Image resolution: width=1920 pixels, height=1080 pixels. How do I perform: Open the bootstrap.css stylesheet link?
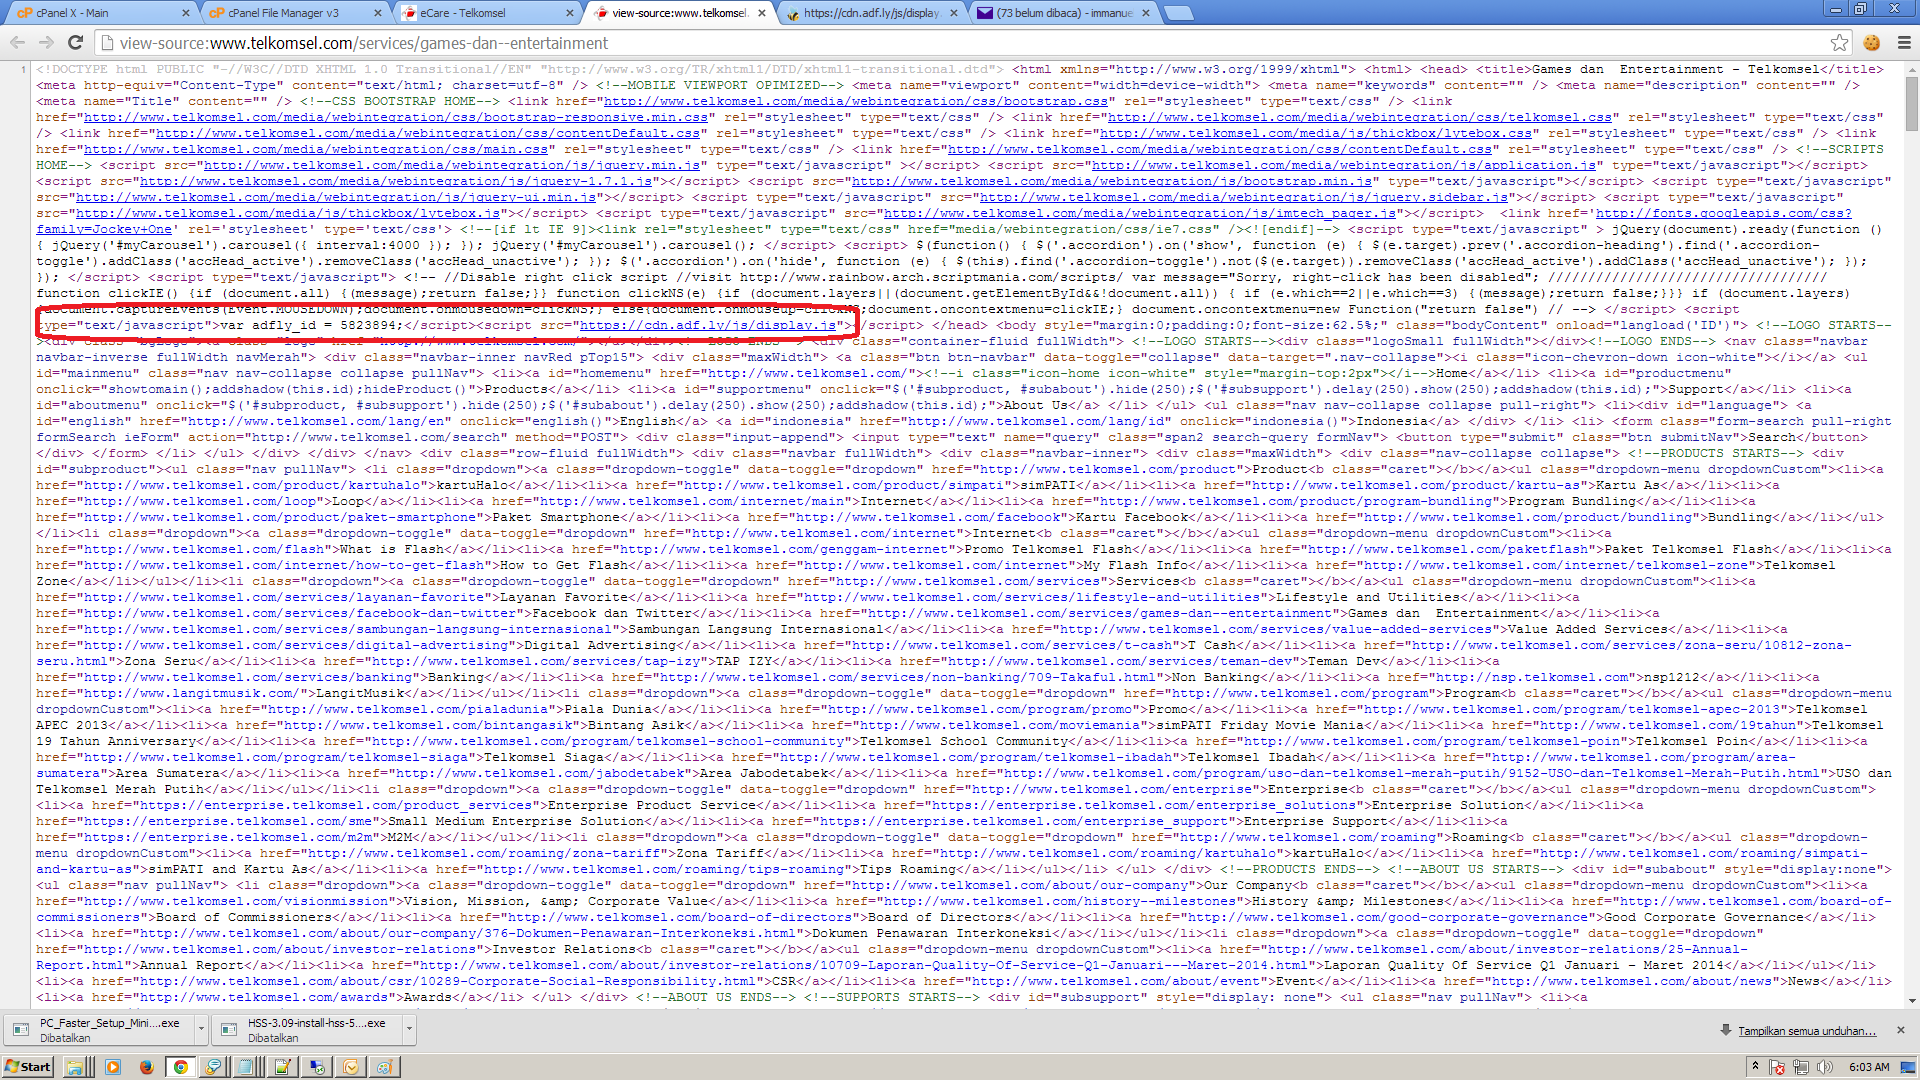point(855,101)
